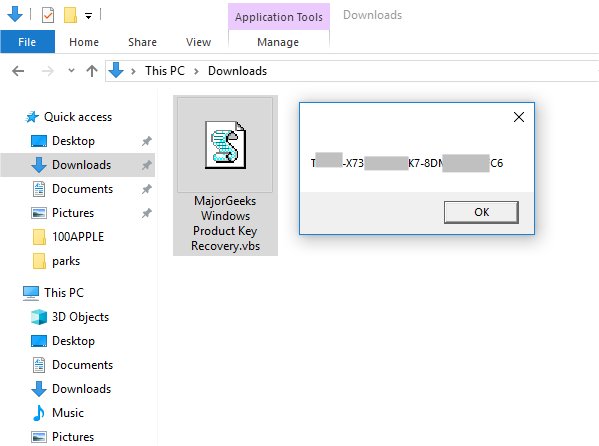Go up one folder level with Up arrow
The height and width of the screenshot is (446, 599).
92,71
